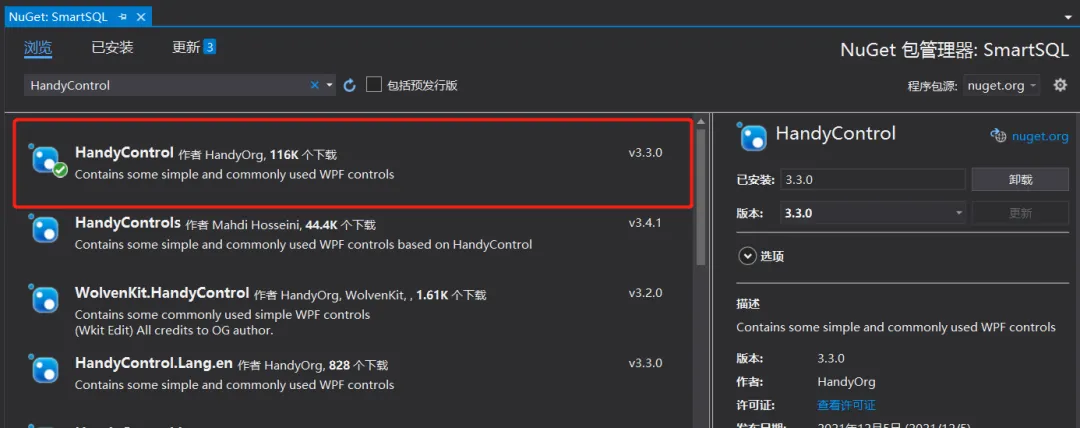The width and height of the screenshot is (1080, 428).
Task: Click the 描述 description heading
Action: 748,304
